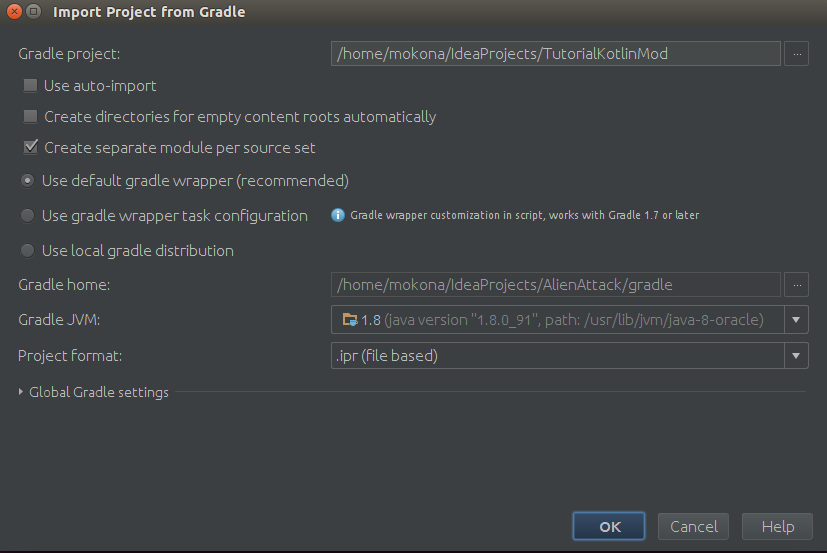Choose Use local gradle distribution radio button
Viewport: 827px width, 553px height.
27,251
